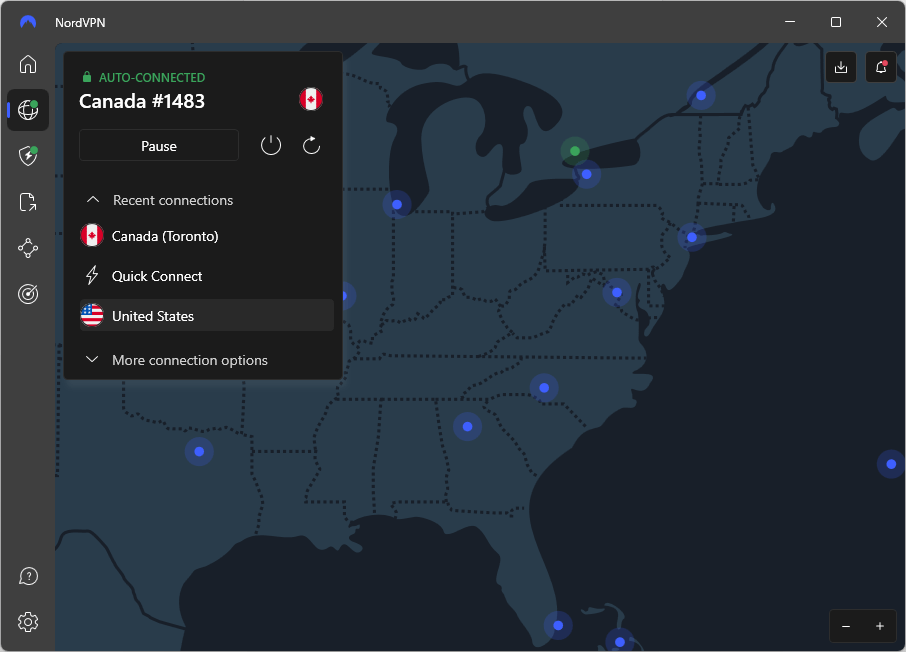
Task: Click the Texas server dot
Action: [199, 451]
